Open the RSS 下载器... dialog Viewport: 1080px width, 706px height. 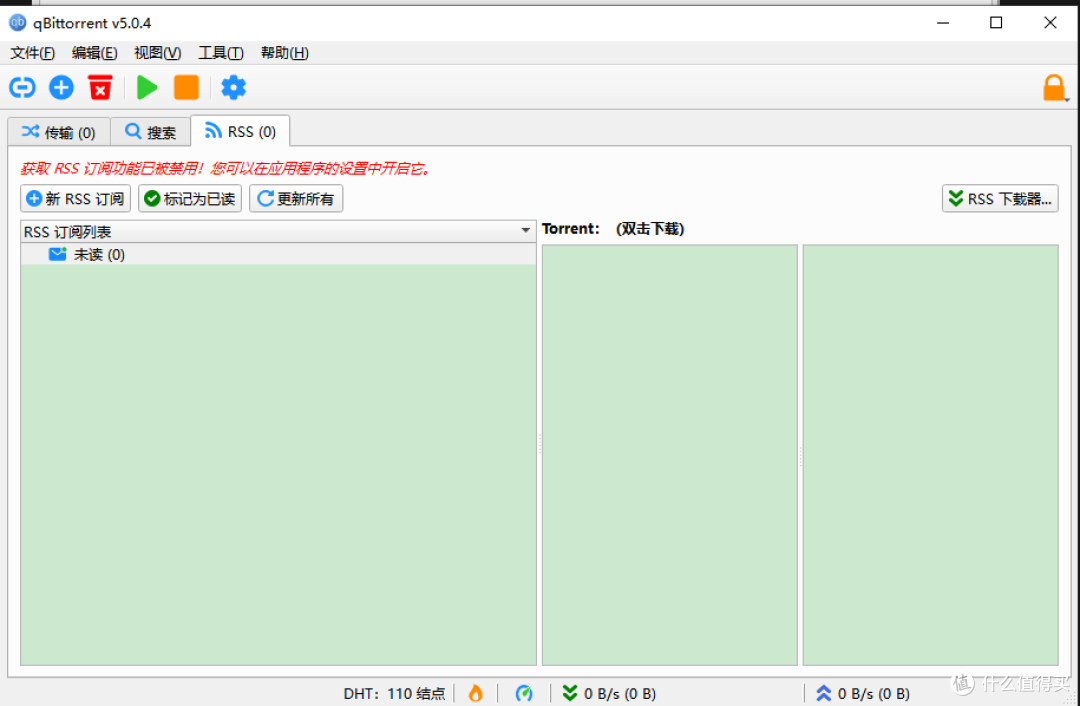999,199
